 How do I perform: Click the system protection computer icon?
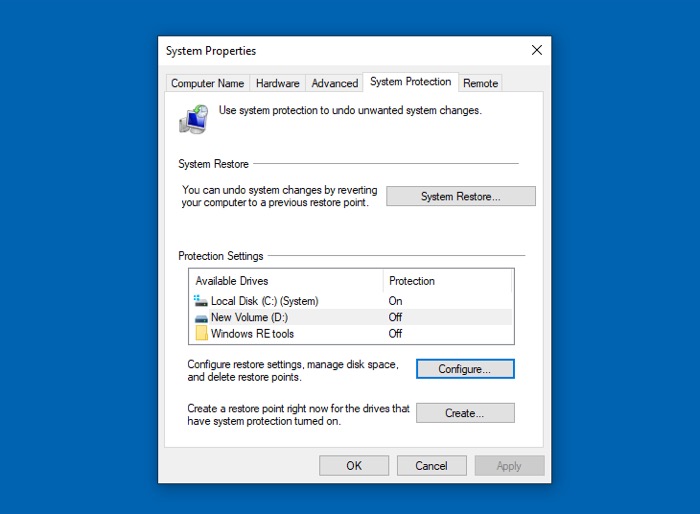[x=194, y=119]
